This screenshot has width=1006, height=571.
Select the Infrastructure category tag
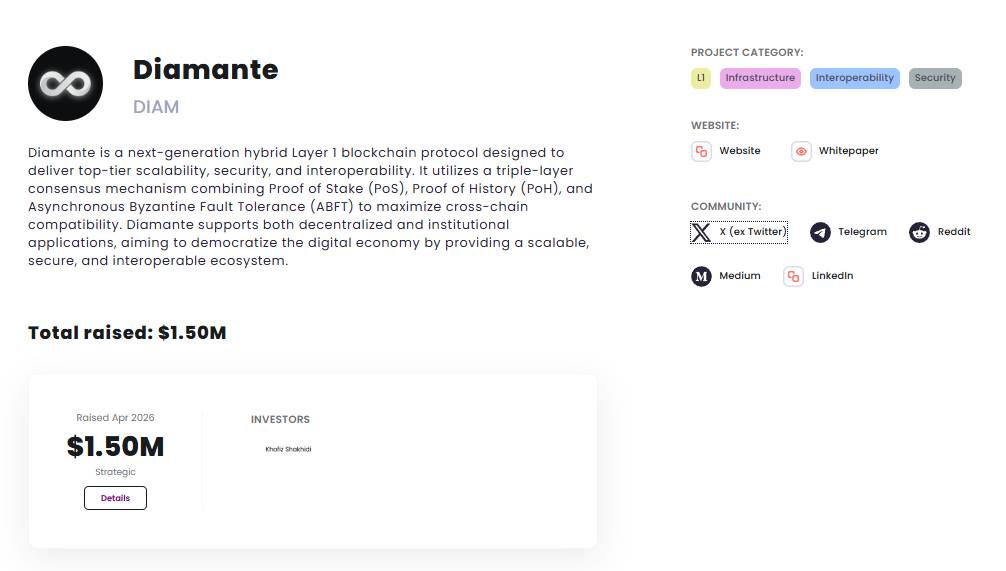tap(760, 78)
